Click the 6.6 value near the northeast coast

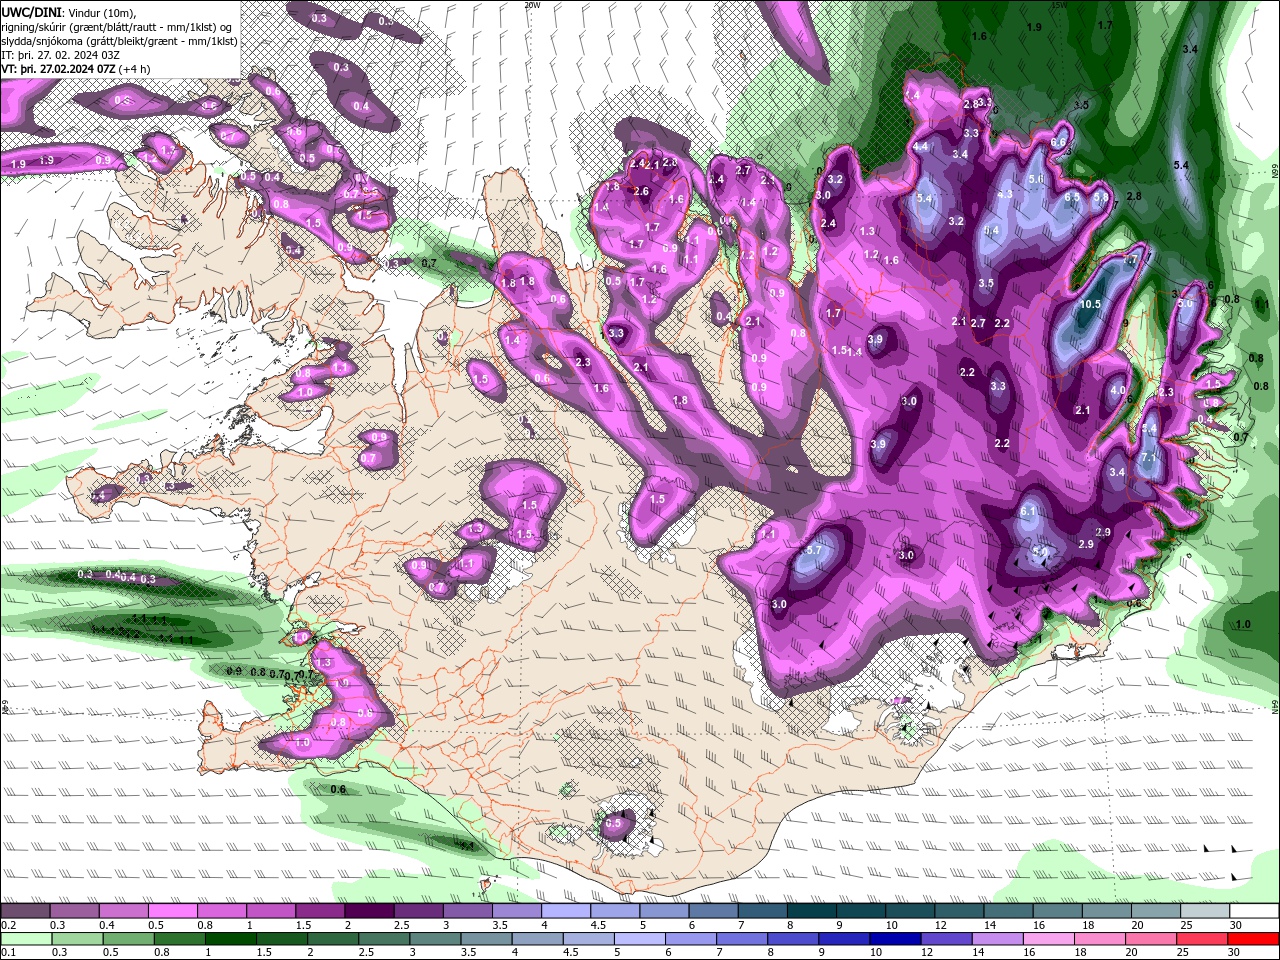click(1058, 142)
